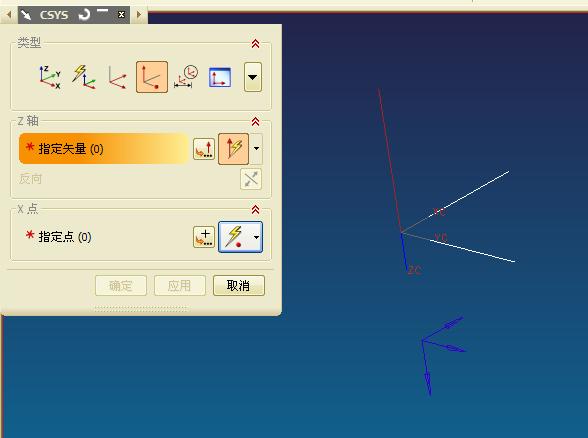This screenshot has height=438, width=588.
Task: Select the Inferred CSYS type with lightning
Action: click(x=84, y=77)
